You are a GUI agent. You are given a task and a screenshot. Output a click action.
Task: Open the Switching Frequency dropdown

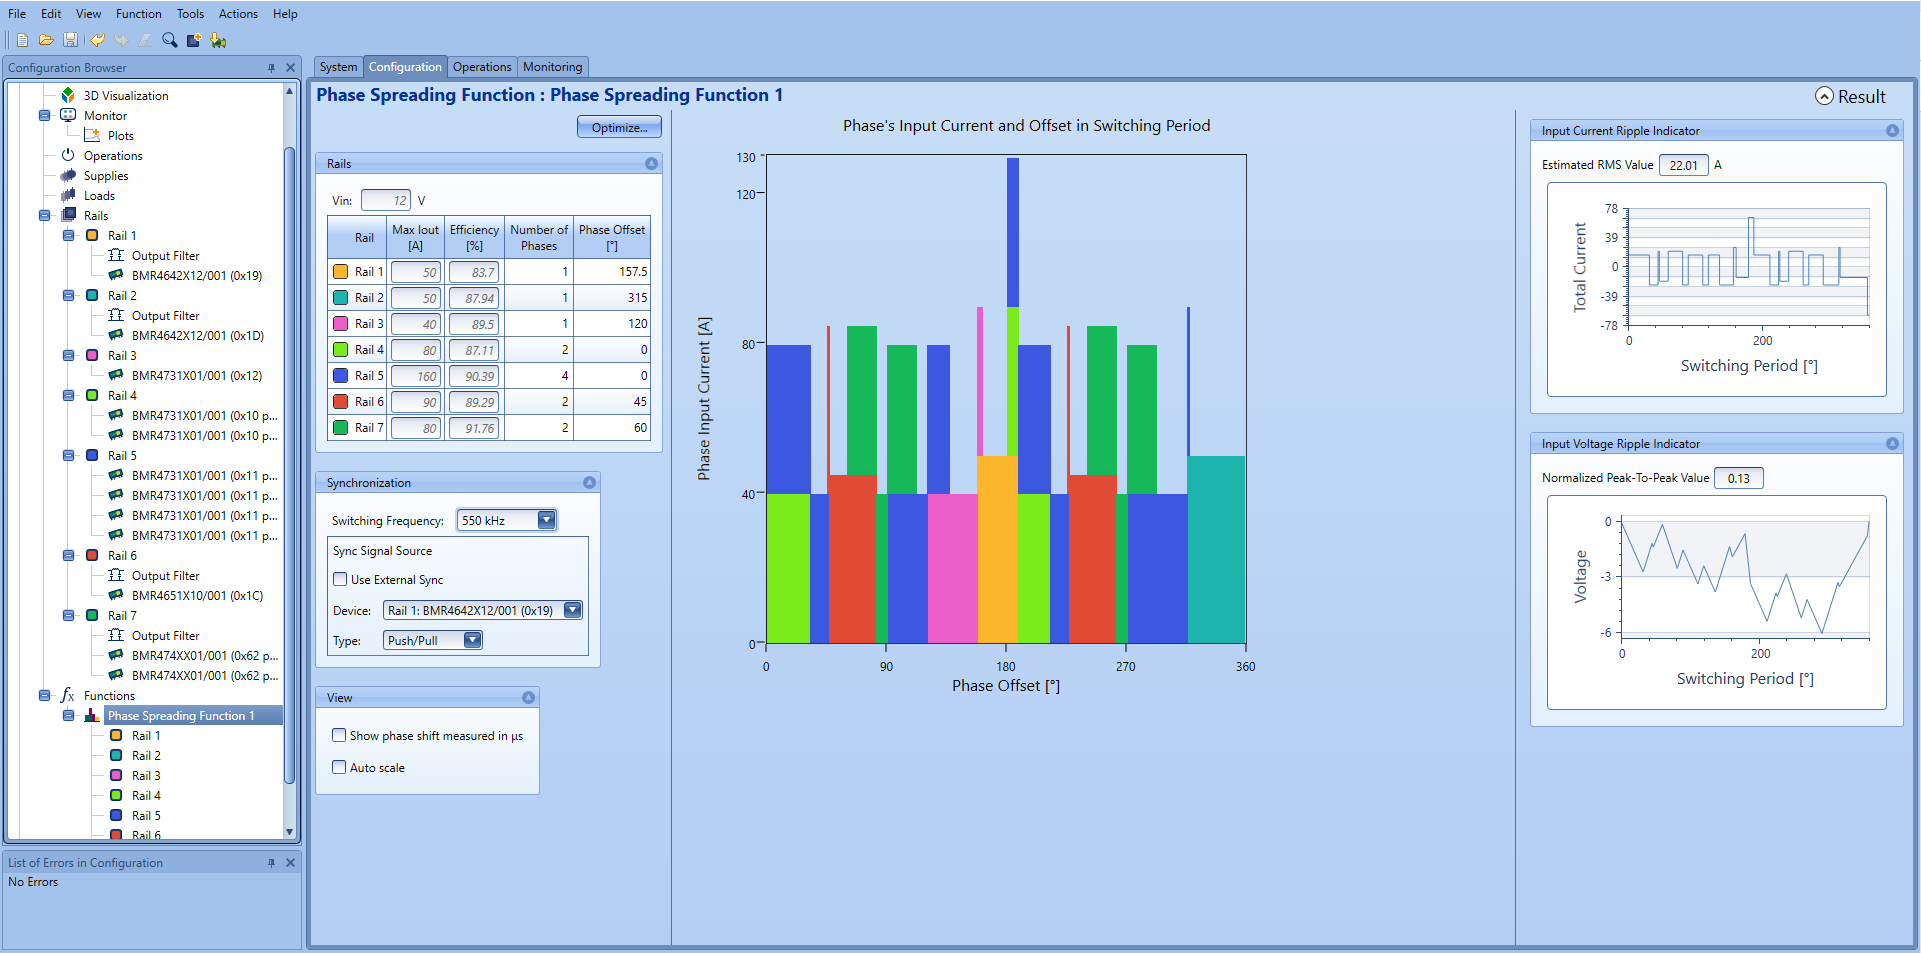click(546, 520)
